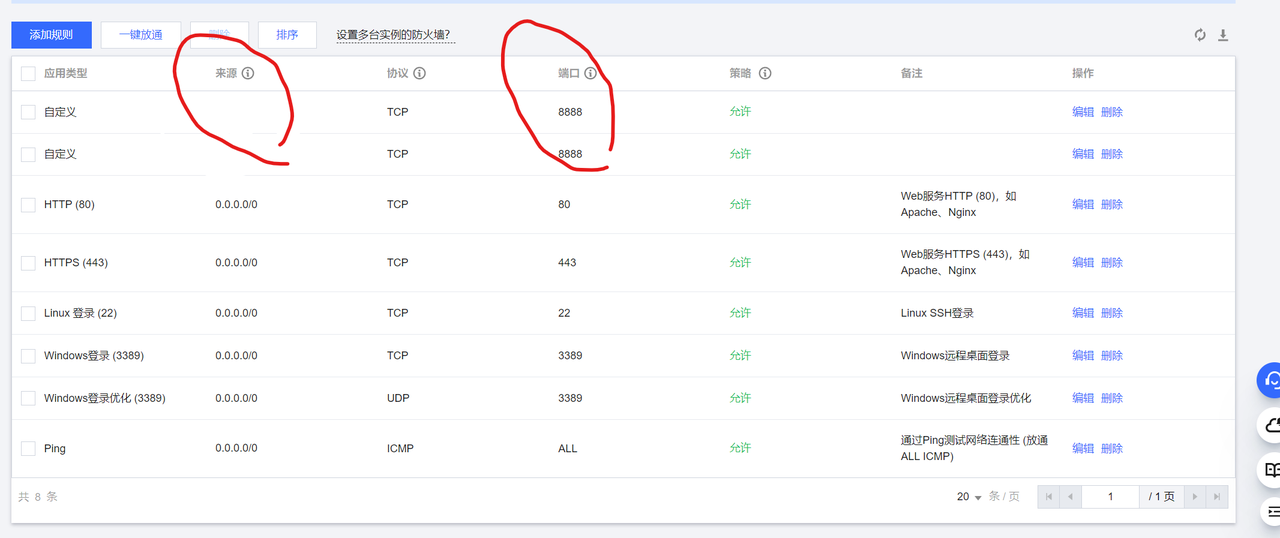The image size is (1280, 538).
Task: Click the info icon next to 端口
Action: [x=591, y=73]
